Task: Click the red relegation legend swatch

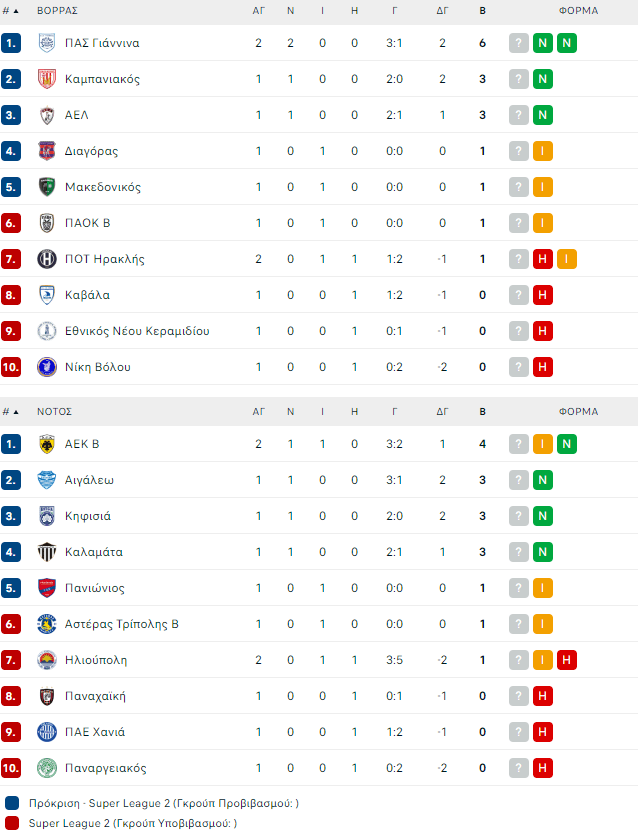Action: pos(11,823)
